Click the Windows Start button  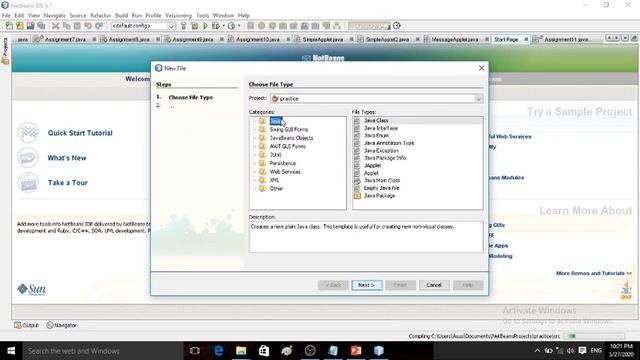[11, 351]
